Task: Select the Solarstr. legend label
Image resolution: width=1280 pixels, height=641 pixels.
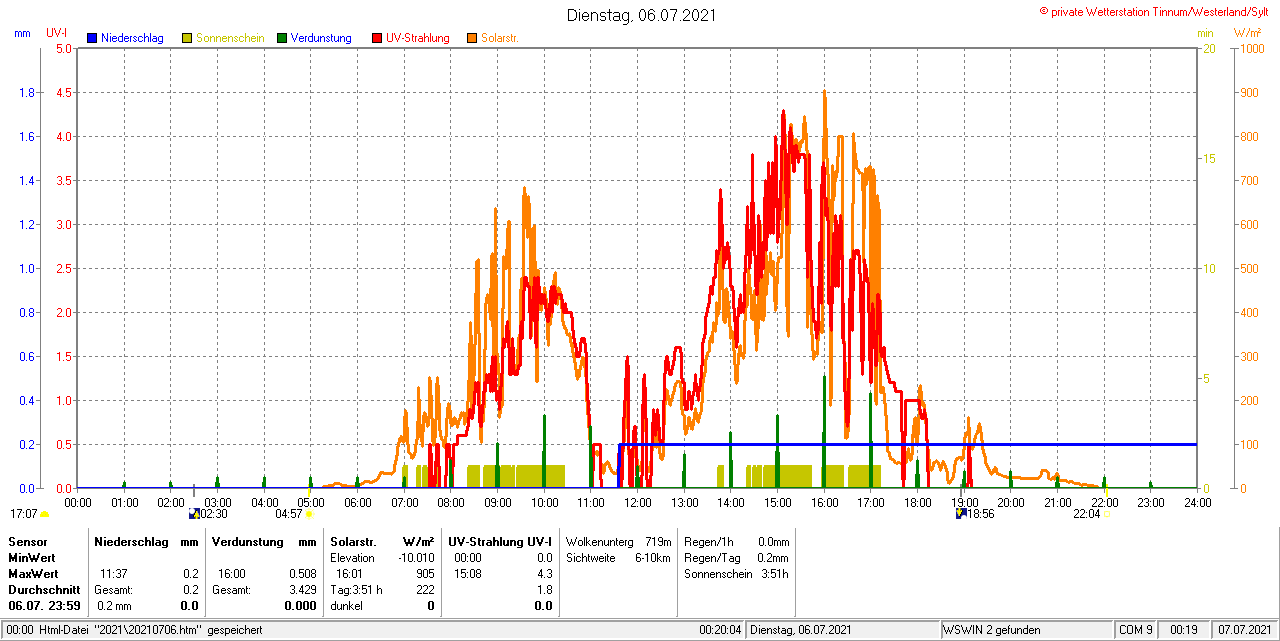Action: pos(500,38)
